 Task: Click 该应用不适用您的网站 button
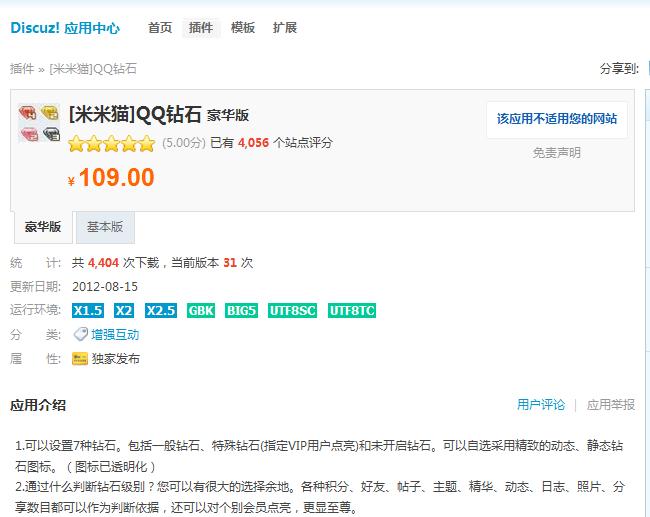pyautogui.click(x=557, y=119)
